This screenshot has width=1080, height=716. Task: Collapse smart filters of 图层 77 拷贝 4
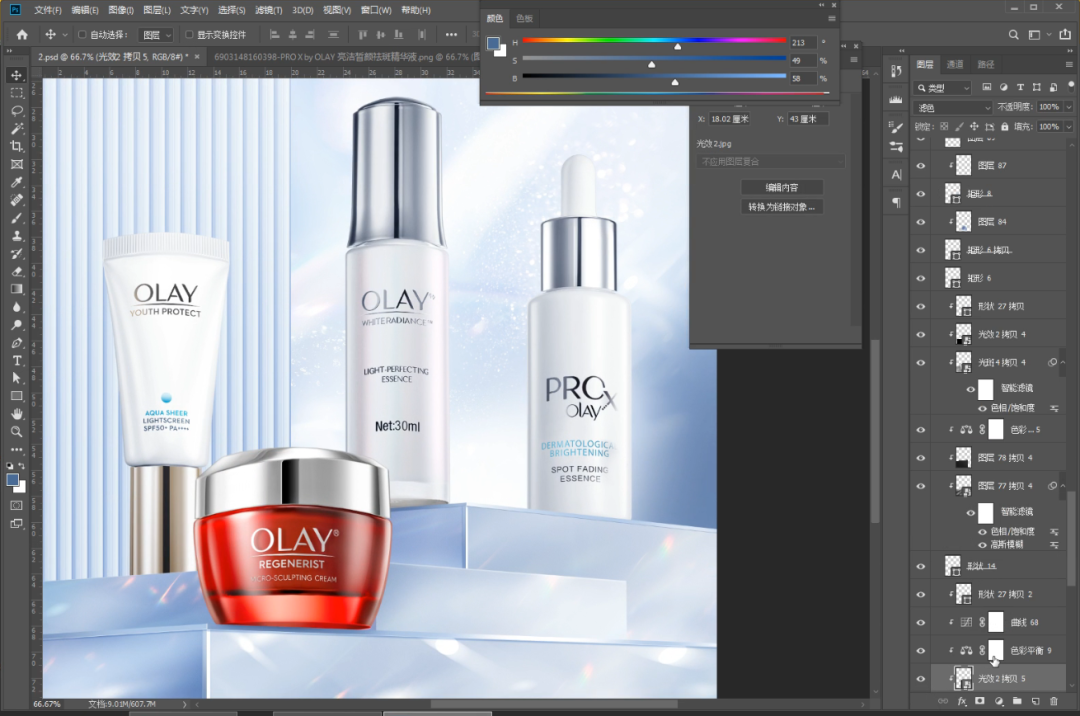pyautogui.click(x=1063, y=486)
